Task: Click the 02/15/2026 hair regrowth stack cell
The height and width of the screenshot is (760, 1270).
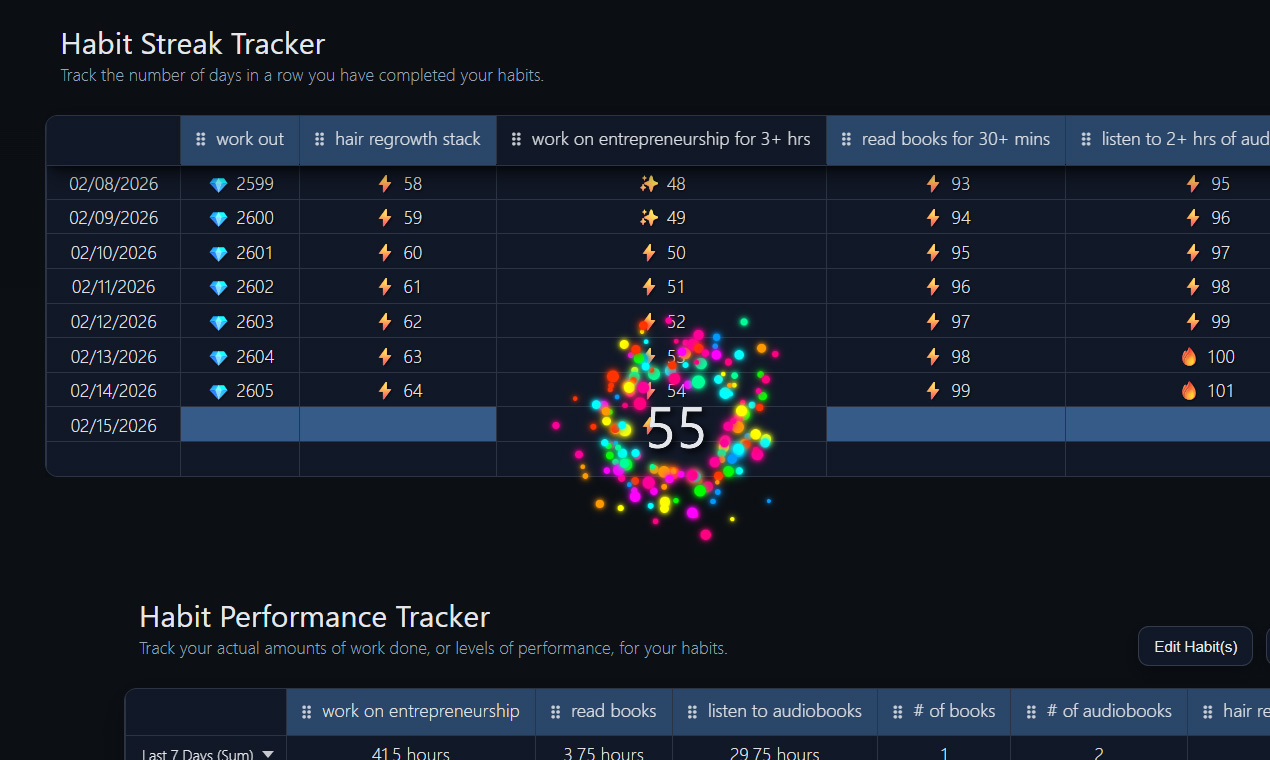Action: click(x=398, y=425)
